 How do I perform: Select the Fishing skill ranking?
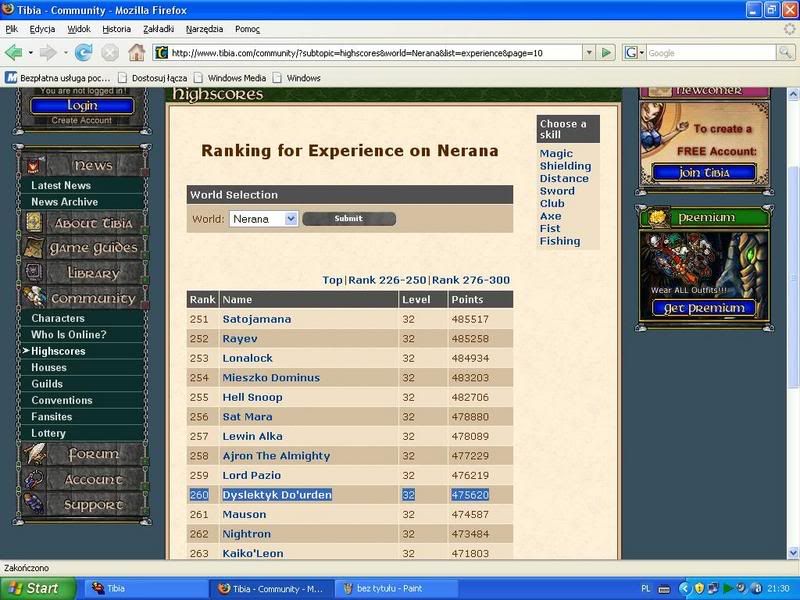coord(560,241)
